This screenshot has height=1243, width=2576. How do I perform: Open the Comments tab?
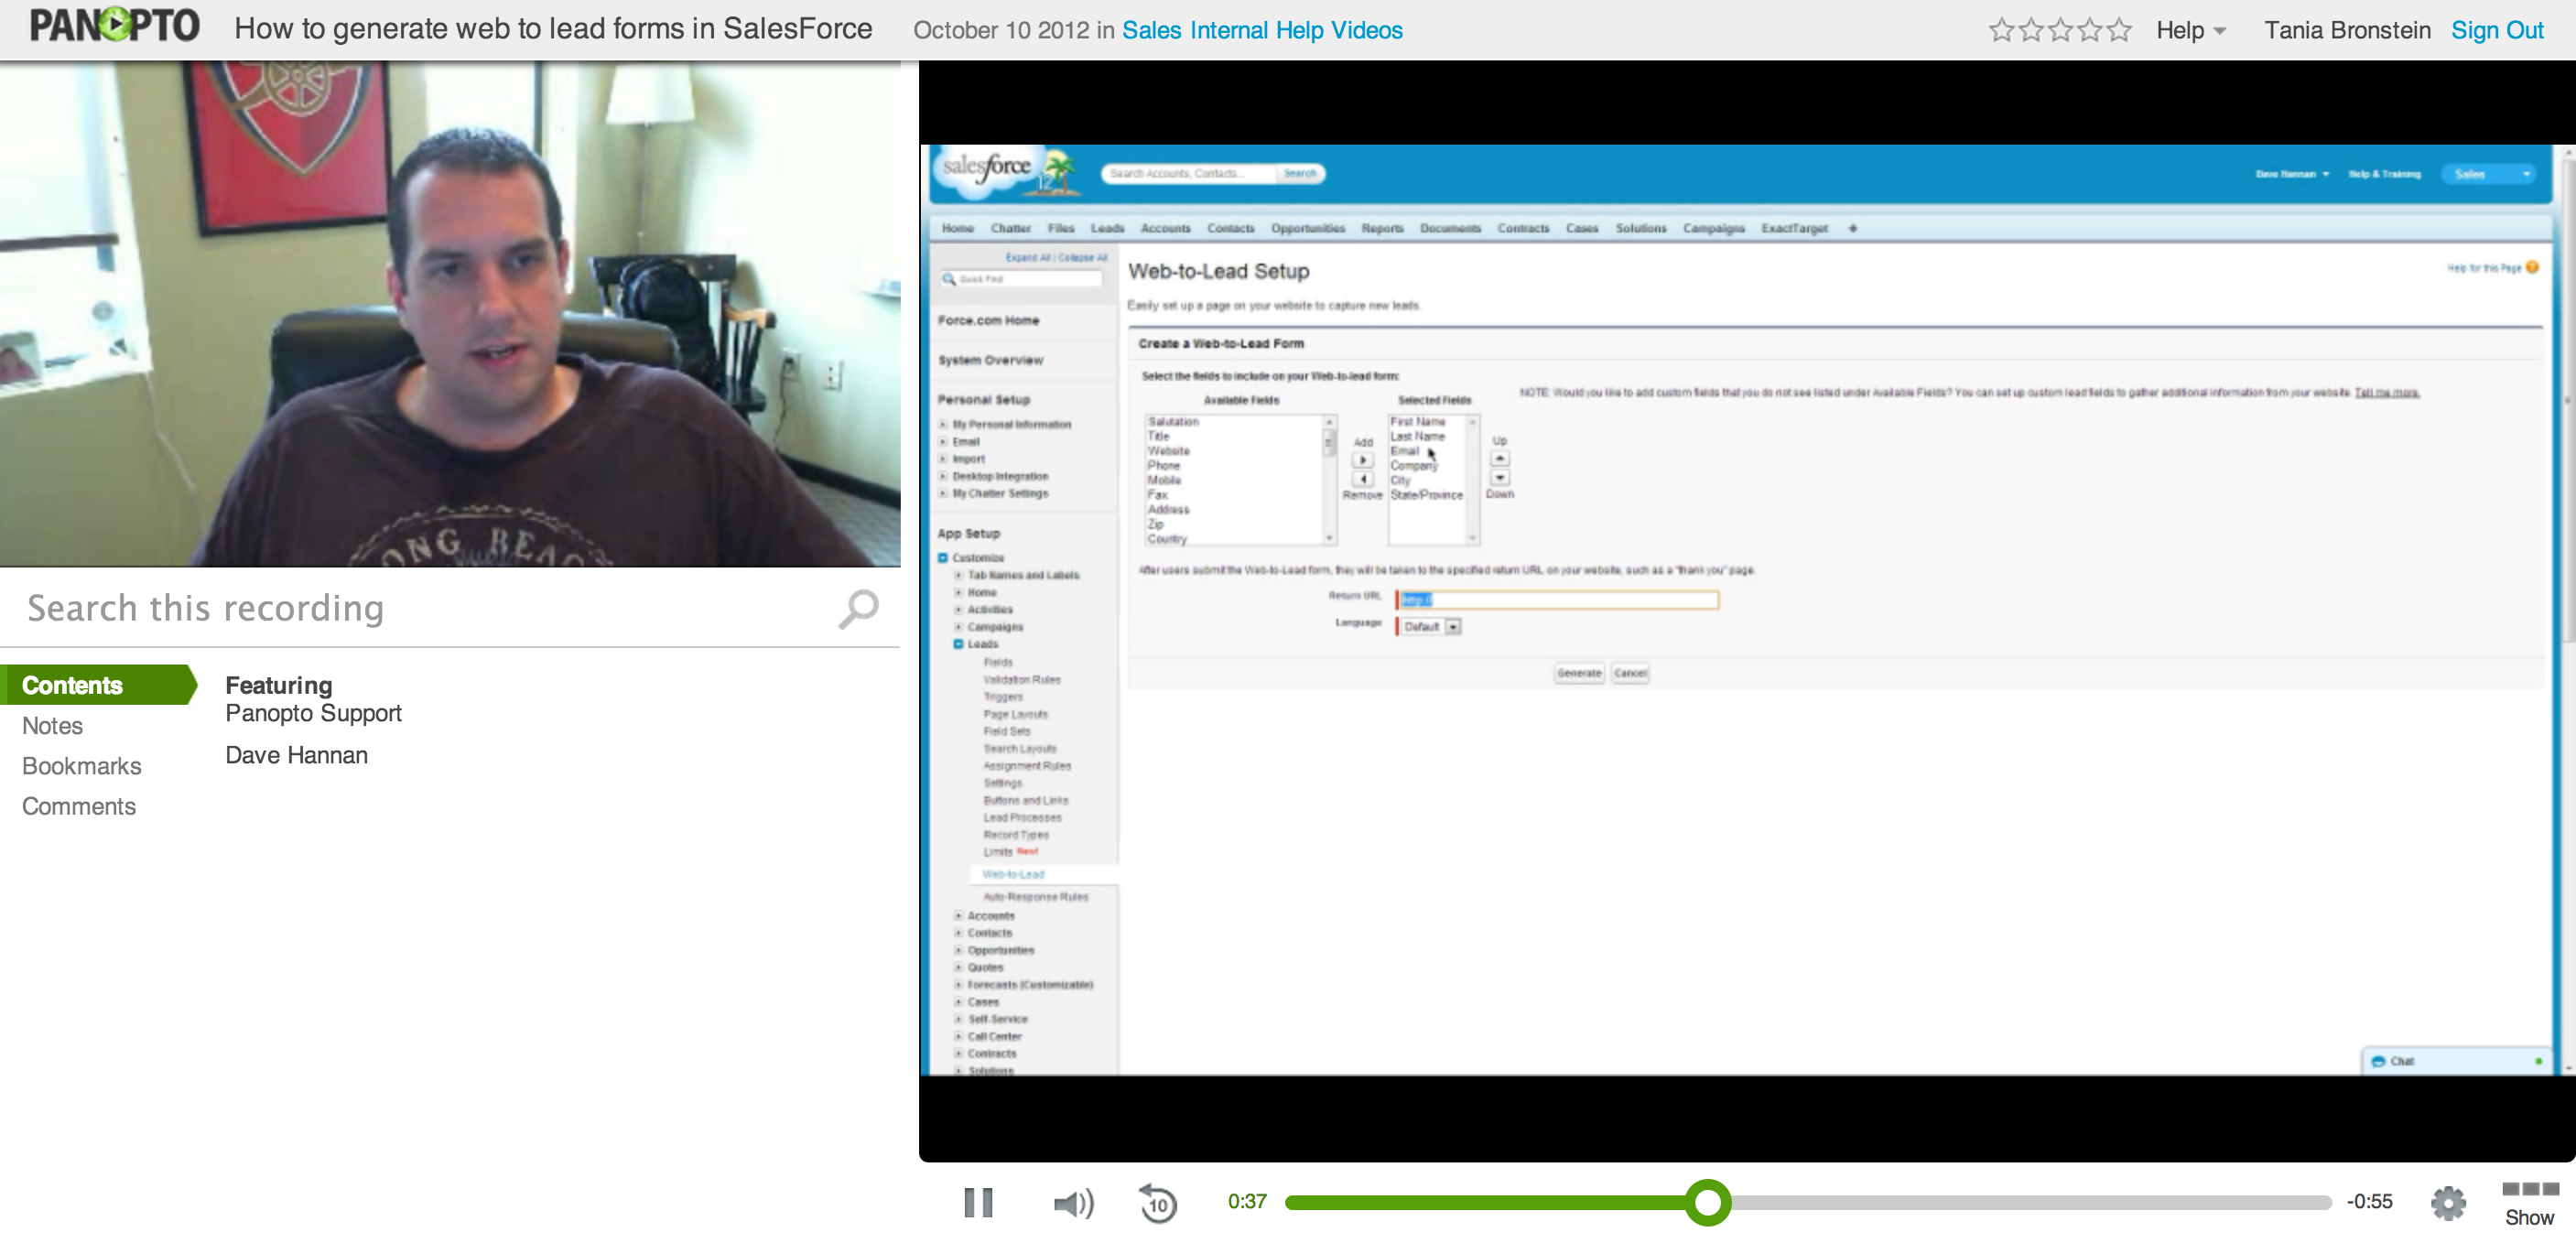tap(78, 806)
